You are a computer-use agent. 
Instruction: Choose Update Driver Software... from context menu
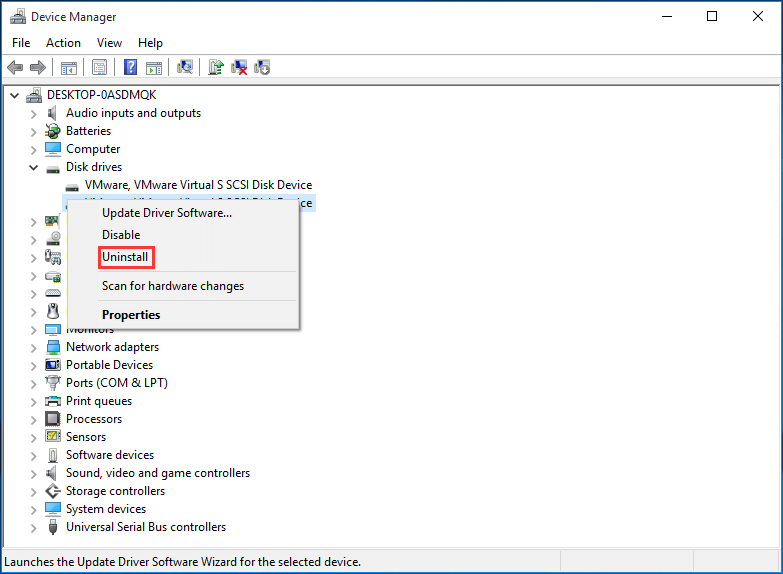tap(184, 213)
